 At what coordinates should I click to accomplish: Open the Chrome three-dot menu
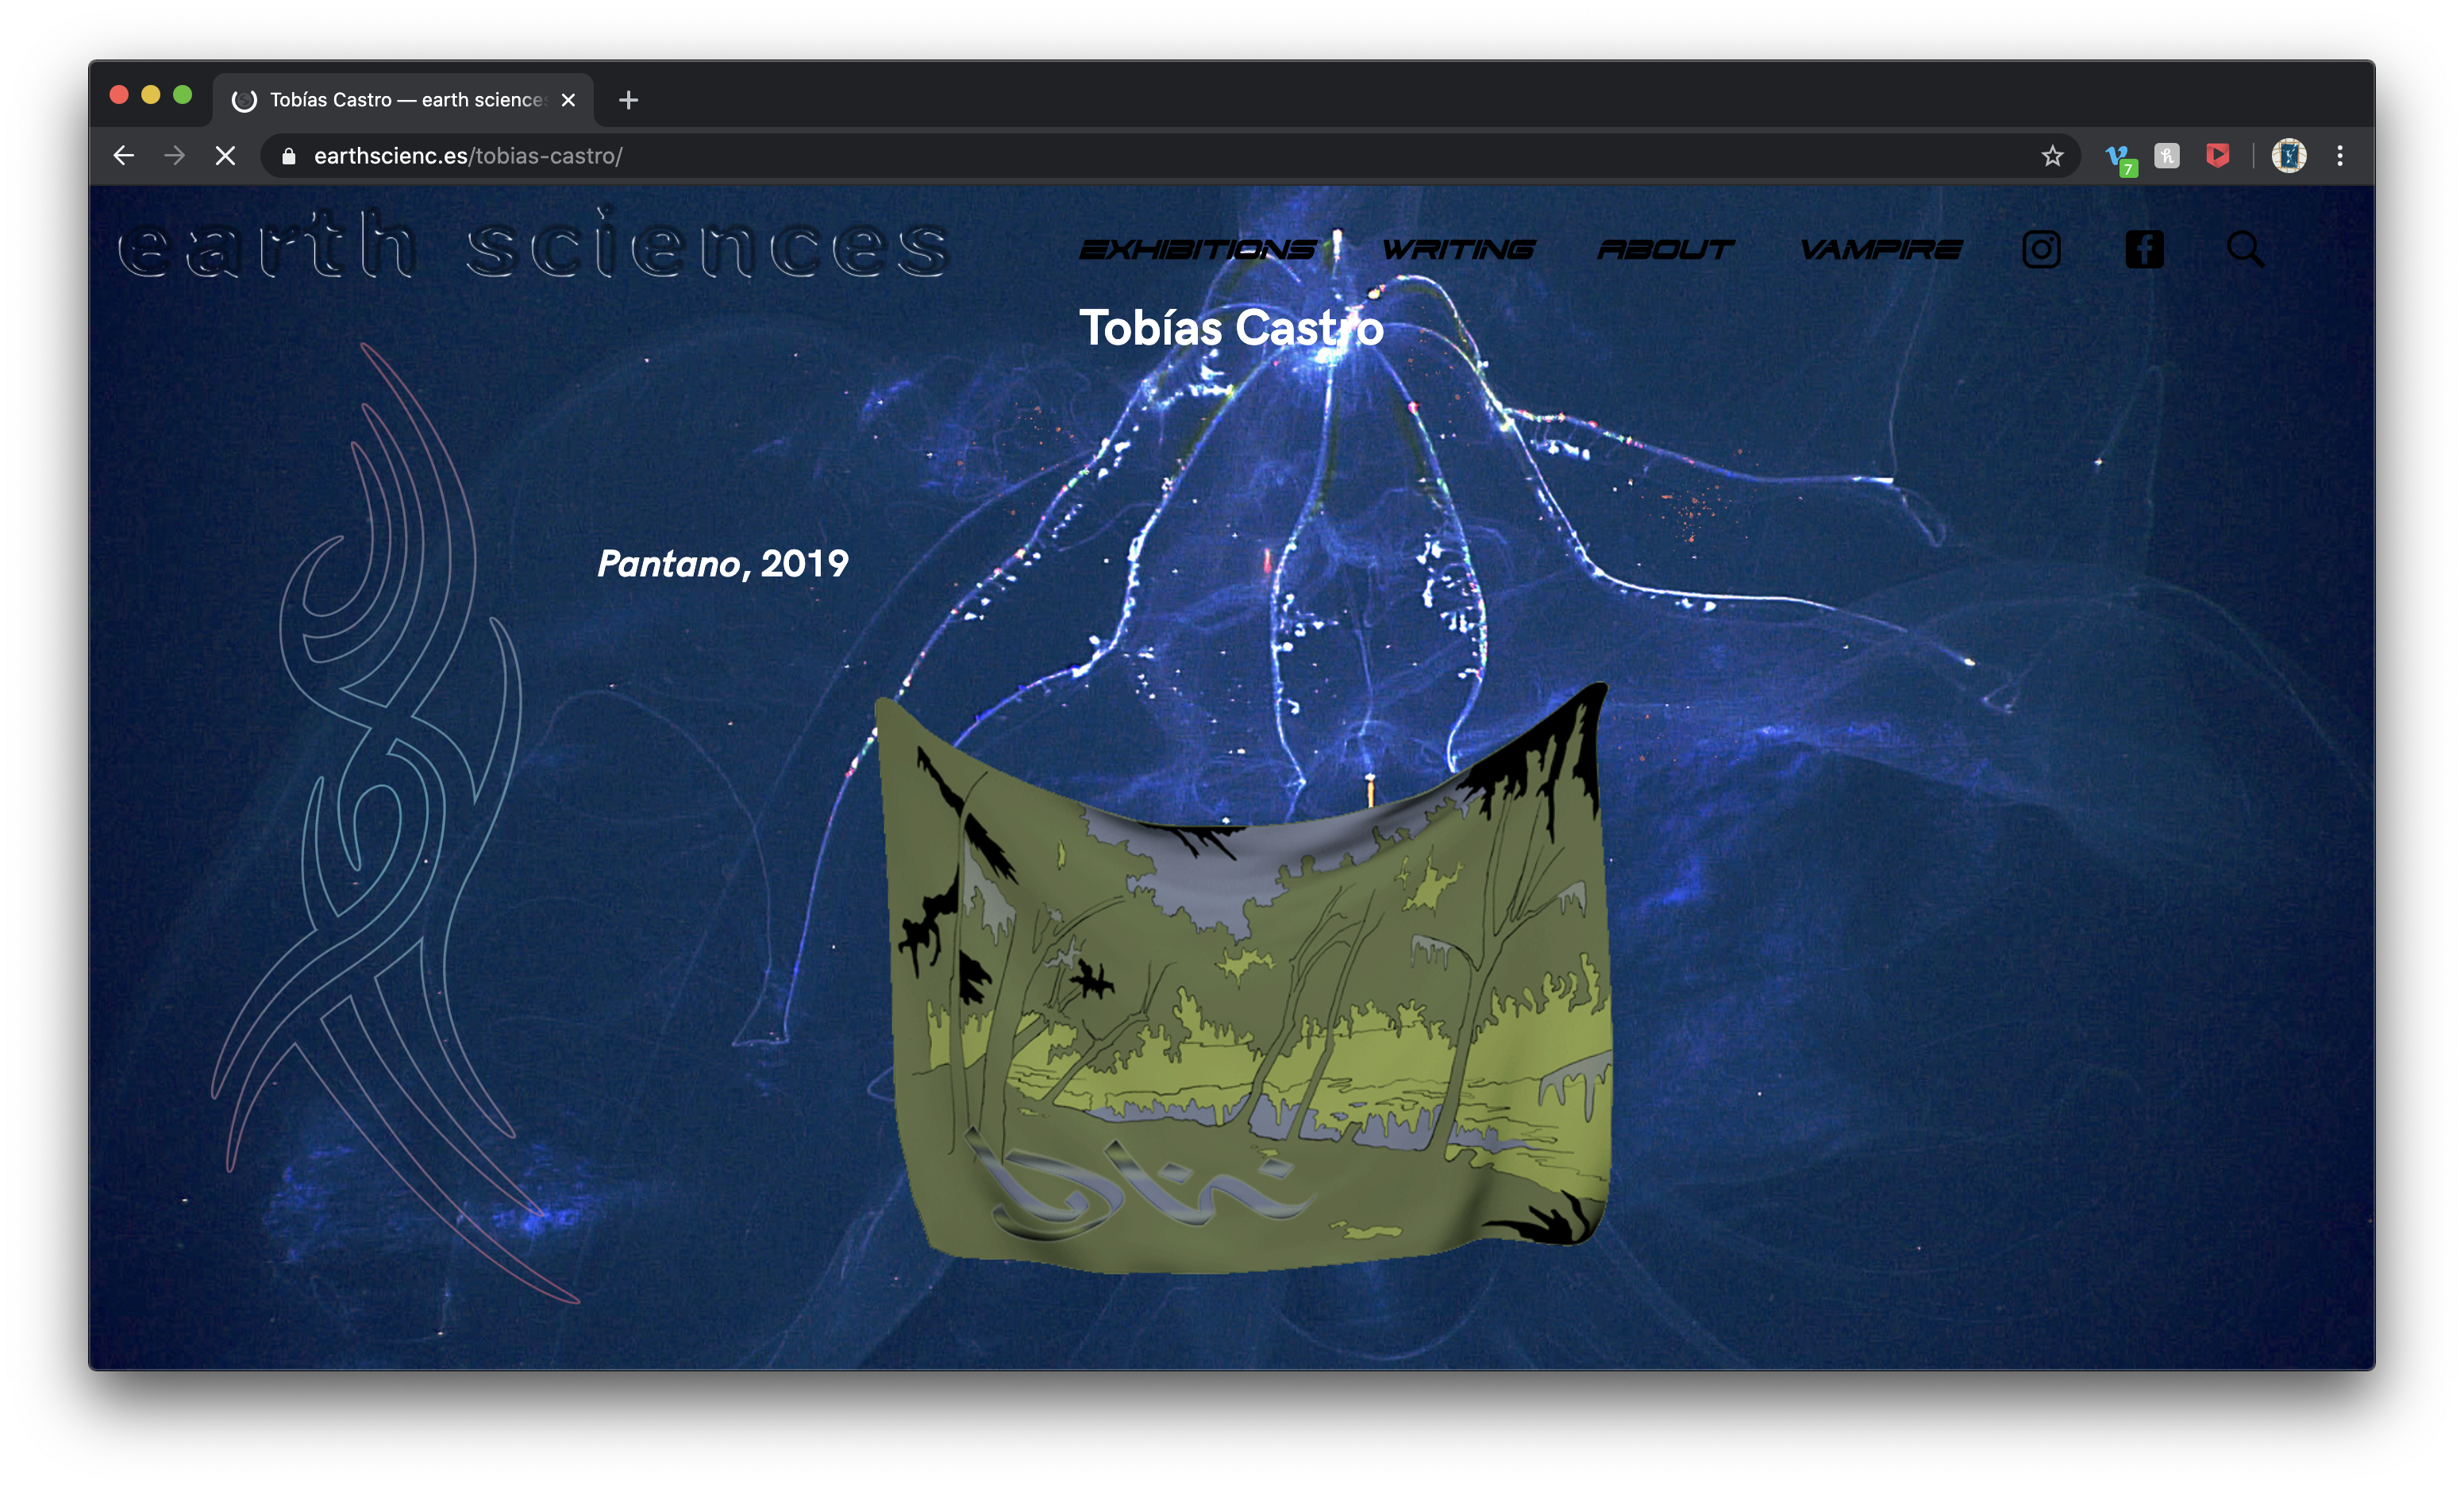click(x=2340, y=156)
